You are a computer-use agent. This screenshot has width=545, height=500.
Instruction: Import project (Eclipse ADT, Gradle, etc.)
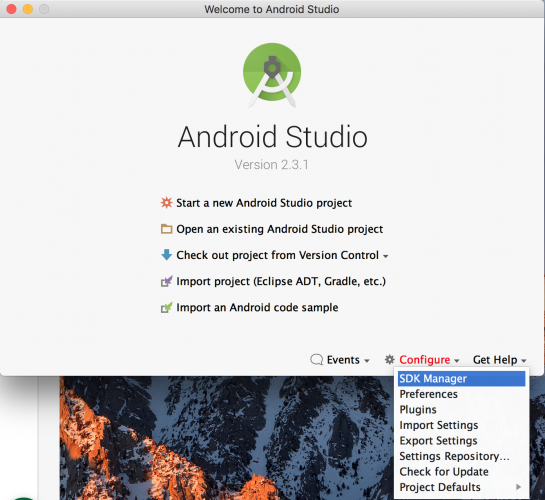(281, 281)
